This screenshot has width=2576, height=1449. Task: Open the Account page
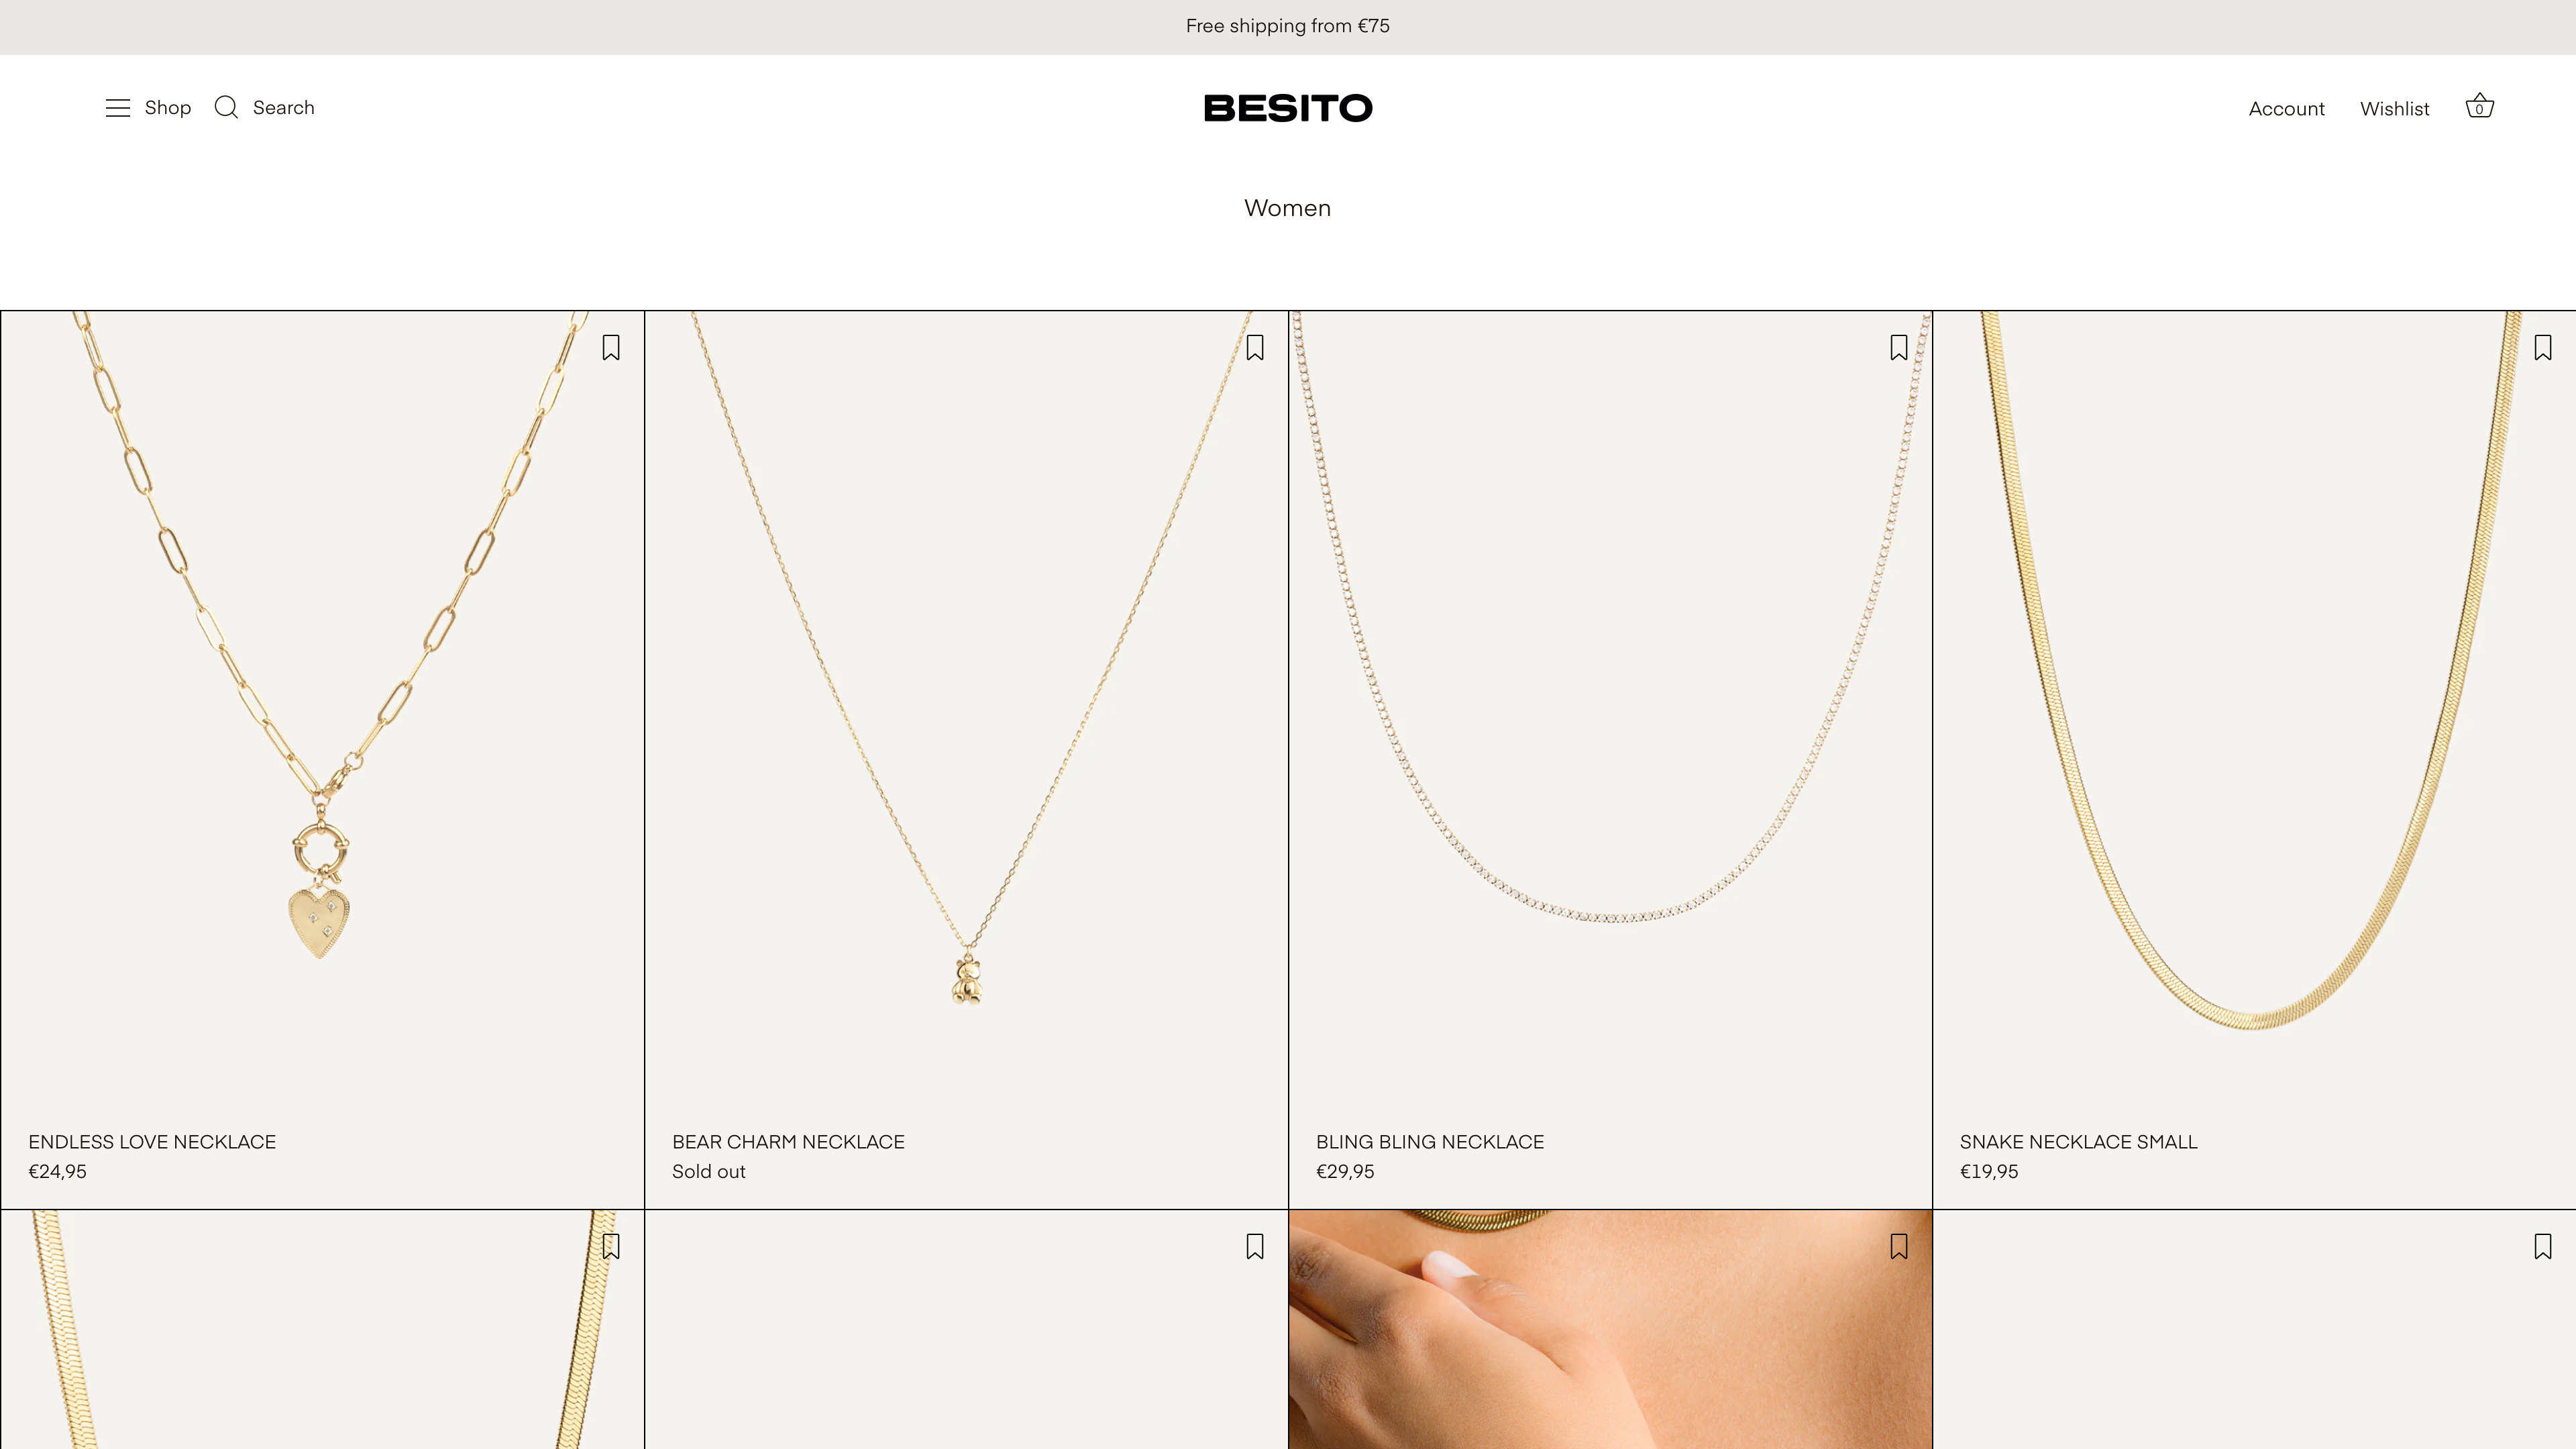coord(2287,108)
